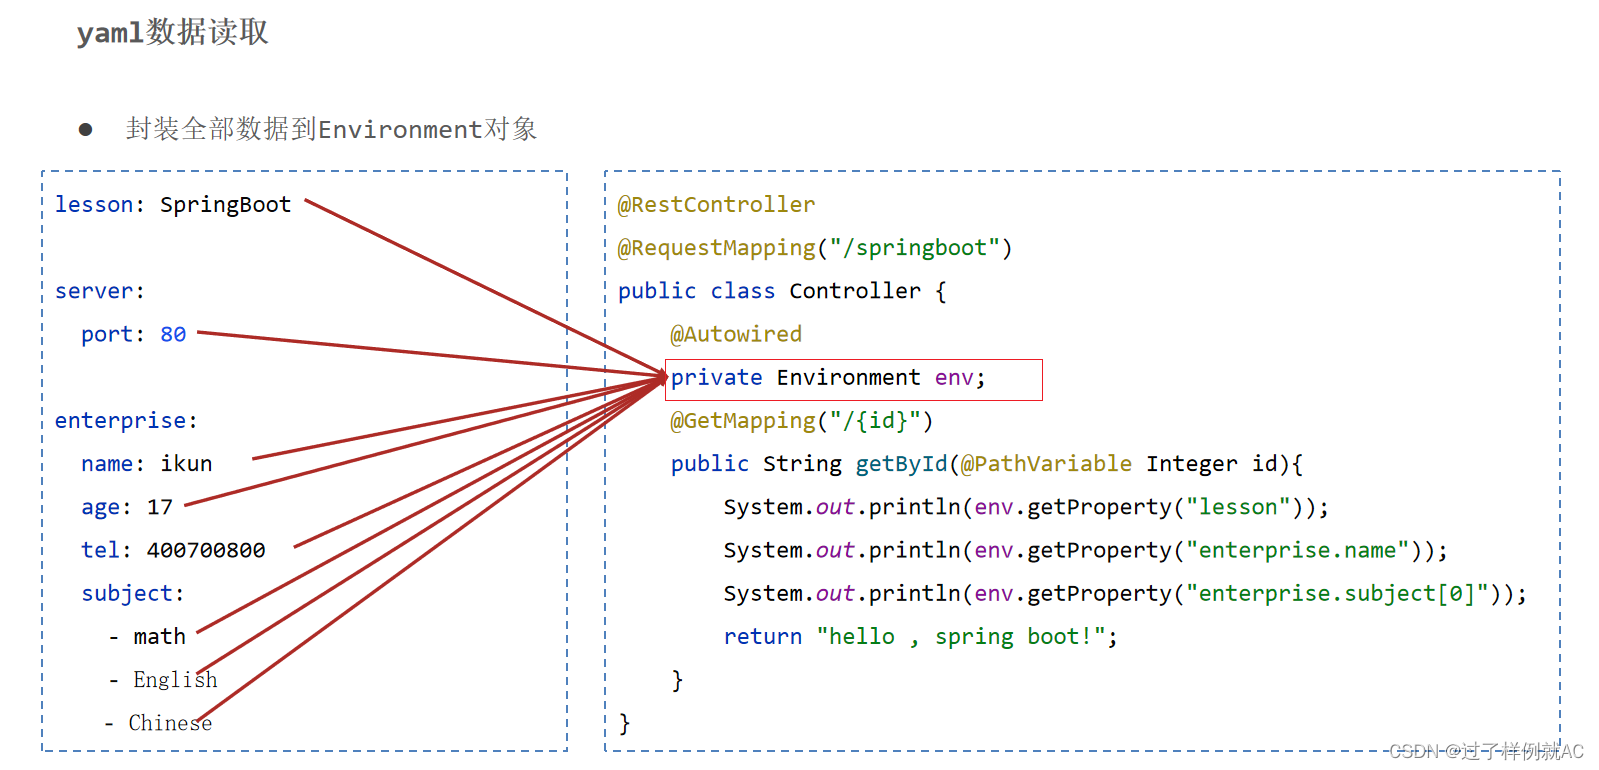Image resolution: width=1599 pixels, height=770 pixels.
Task: Select the '@RequestMapping("/springboot")' line
Action: tap(815, 248)
